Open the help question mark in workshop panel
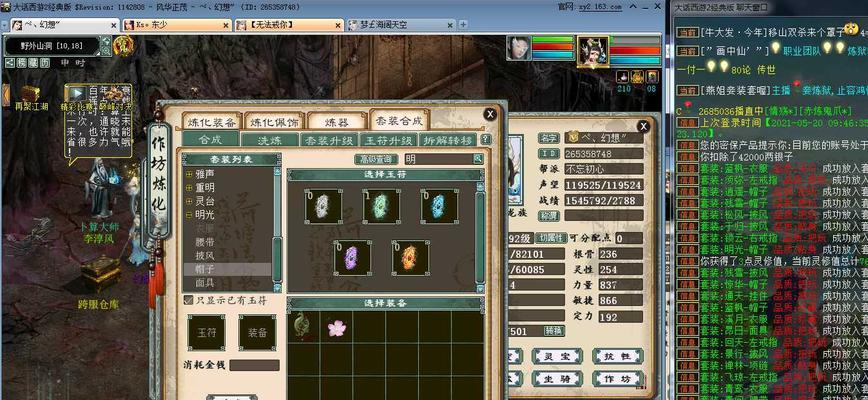This screenshot has height=400, width=868. (x=485, y=139)
